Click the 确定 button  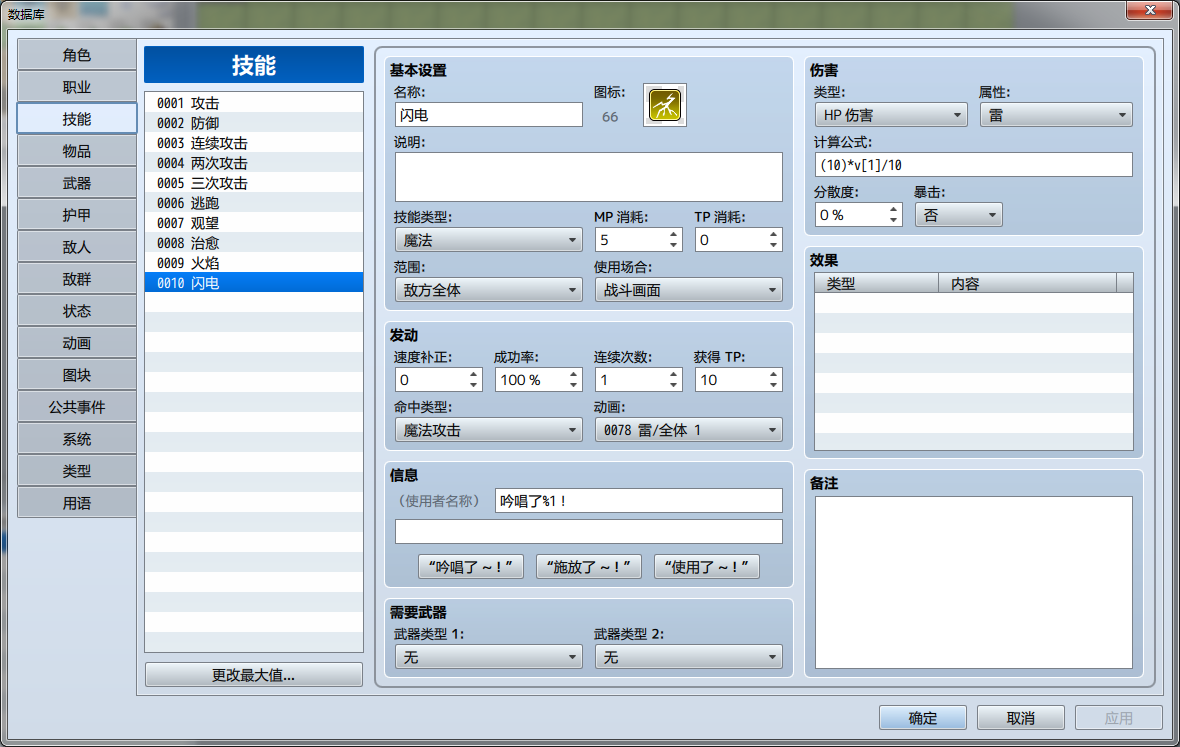point(923,718)
